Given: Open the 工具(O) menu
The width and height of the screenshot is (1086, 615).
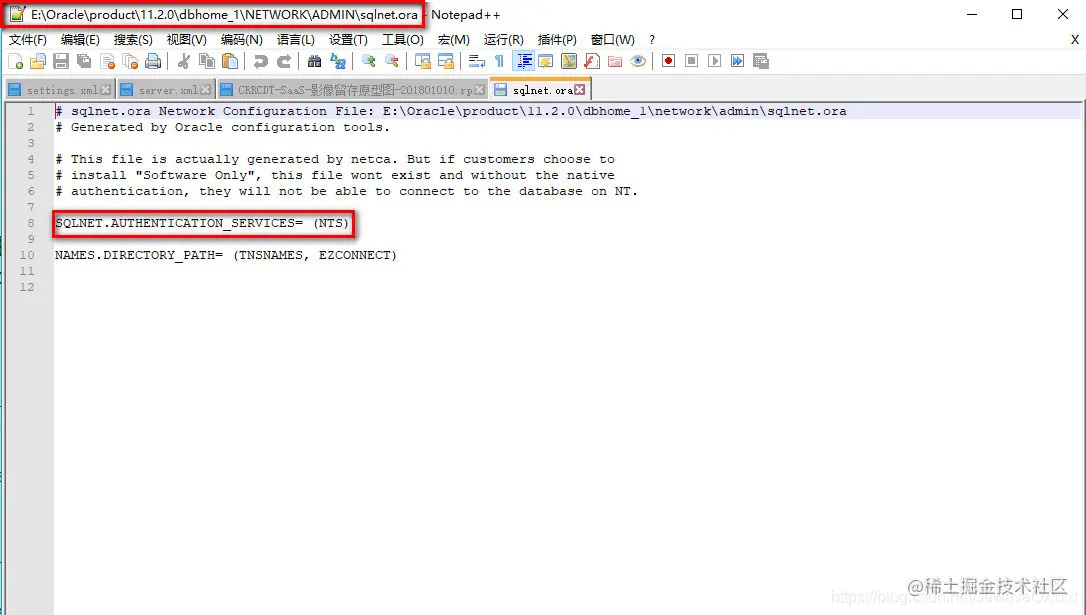Looking at the screenshot, I should [402, 39].
